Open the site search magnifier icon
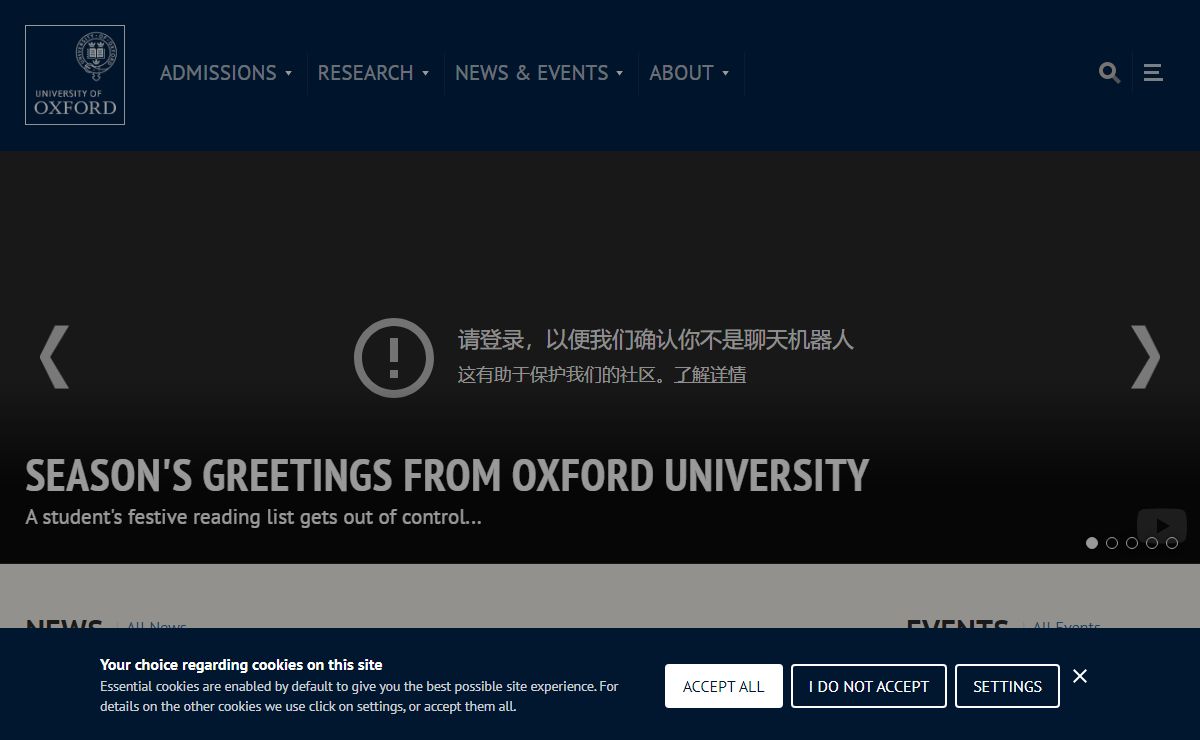The height and width of the screenshot is (740, 1200). click(x=1109, y=72)
